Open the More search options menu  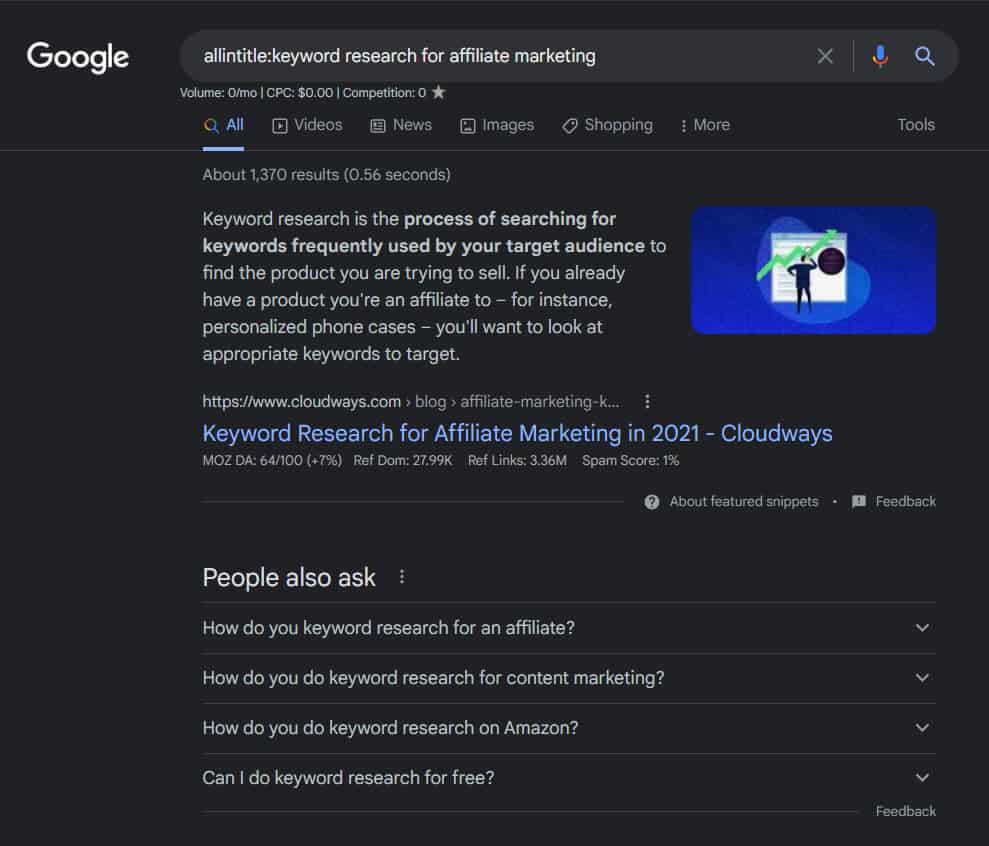(x=704, y=124)
